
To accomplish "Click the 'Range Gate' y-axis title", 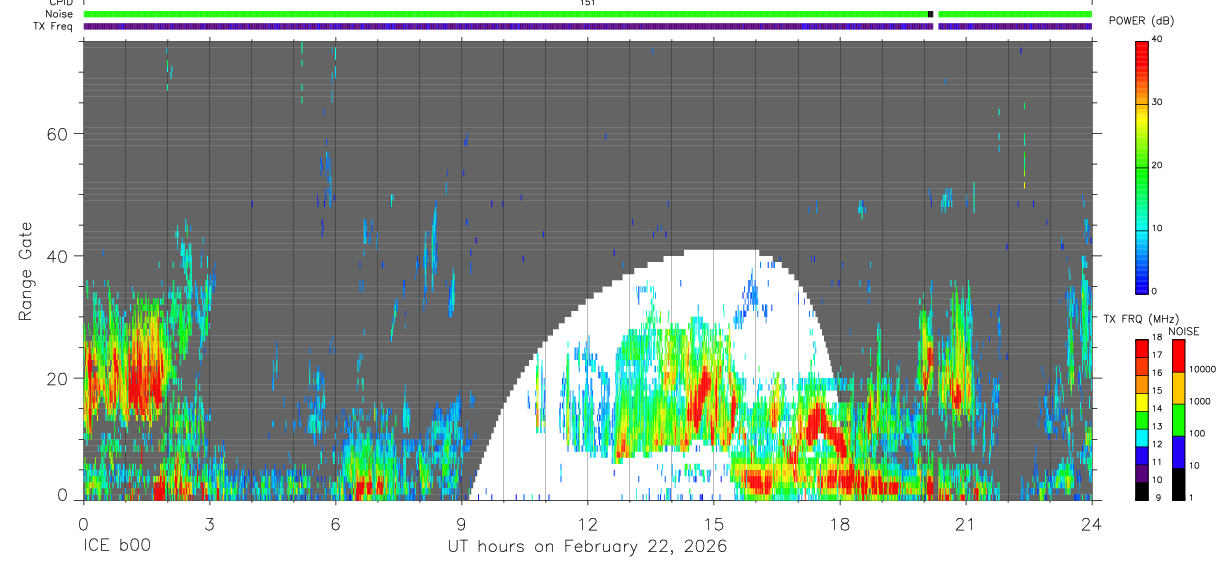I will click(26, 271).
